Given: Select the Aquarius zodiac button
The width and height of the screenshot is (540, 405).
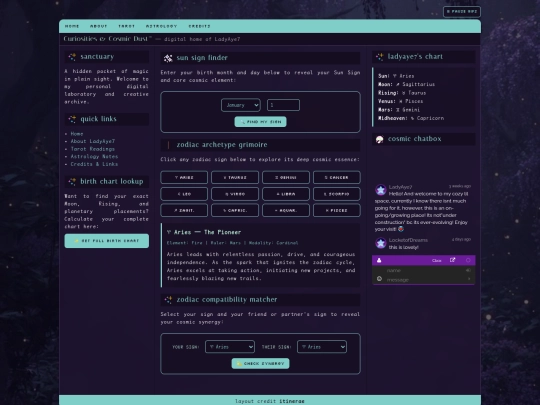Looking at the screenshot, I should 286,210.
